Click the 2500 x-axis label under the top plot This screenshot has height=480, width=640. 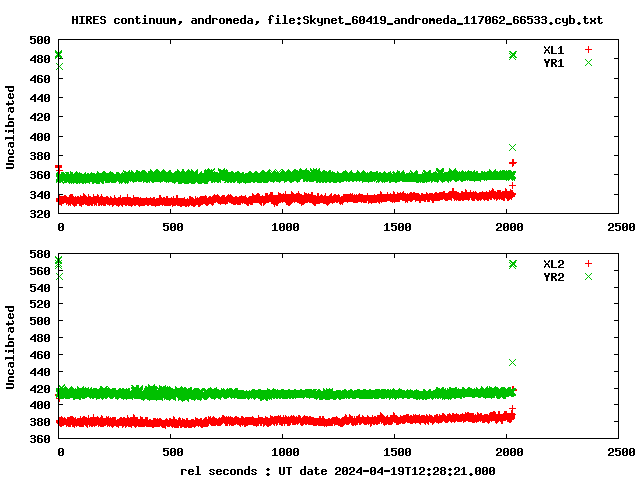point(621,227)
